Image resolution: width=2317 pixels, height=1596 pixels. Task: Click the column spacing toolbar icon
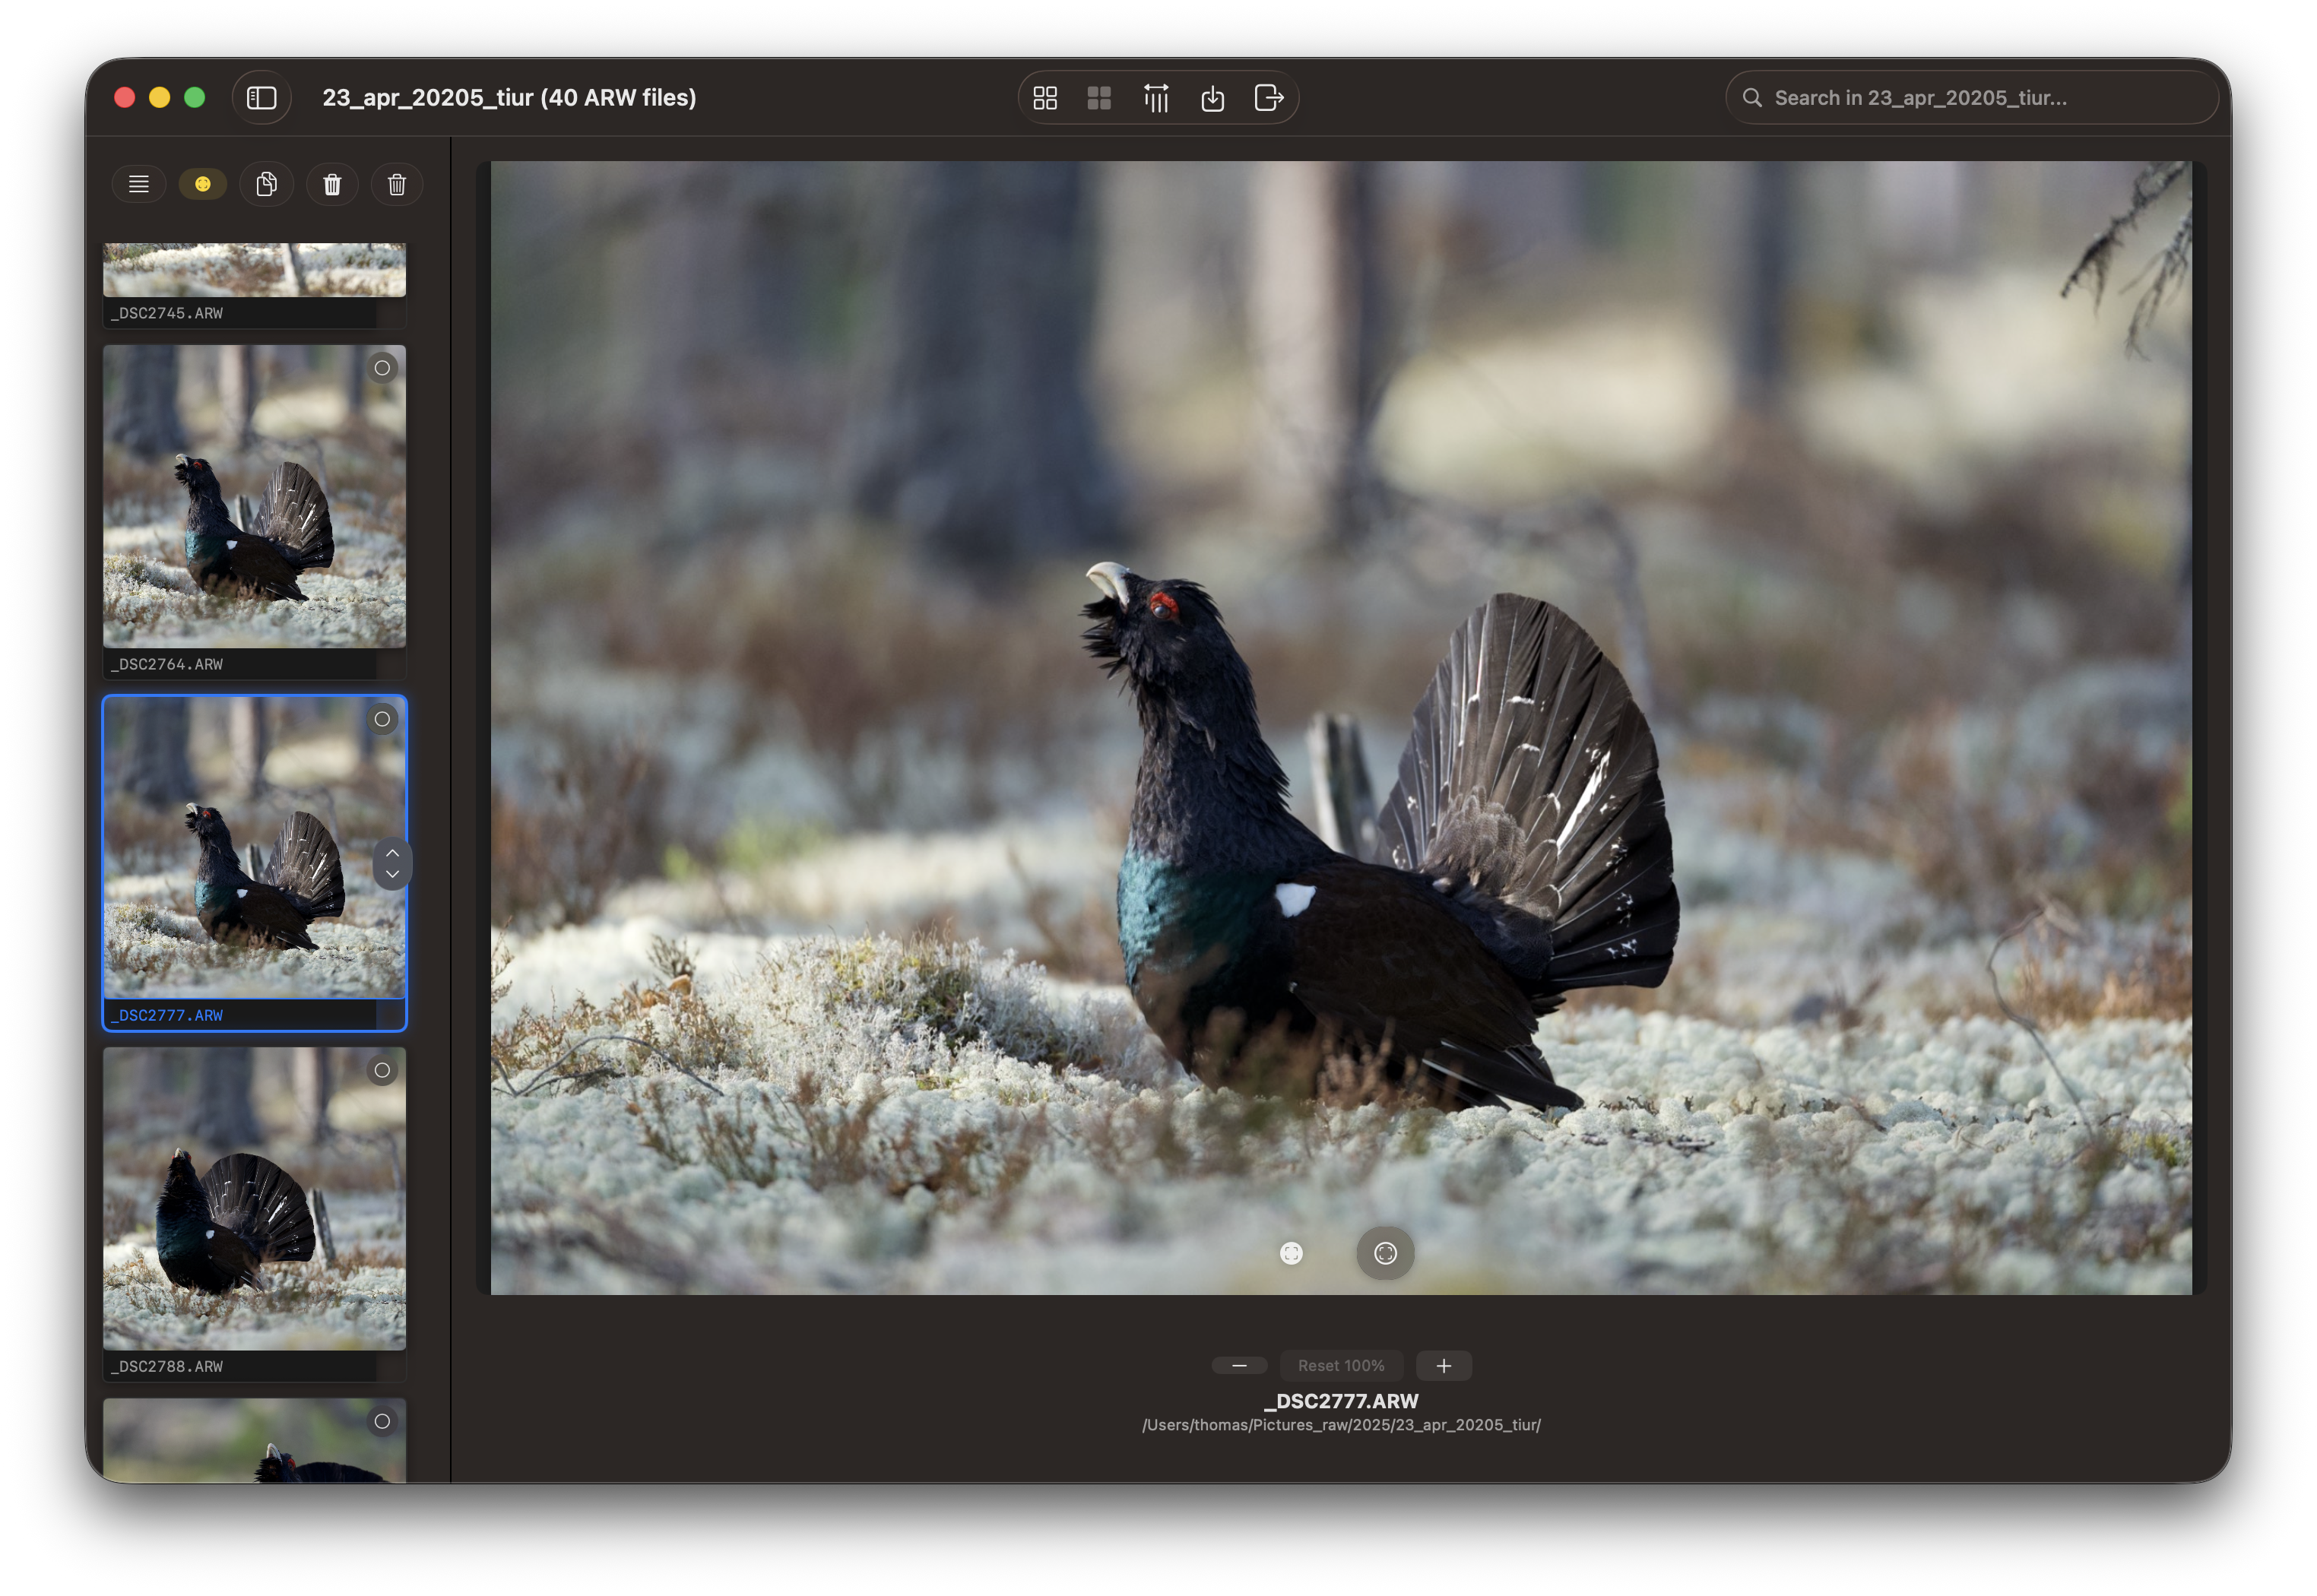(1156, 98)
